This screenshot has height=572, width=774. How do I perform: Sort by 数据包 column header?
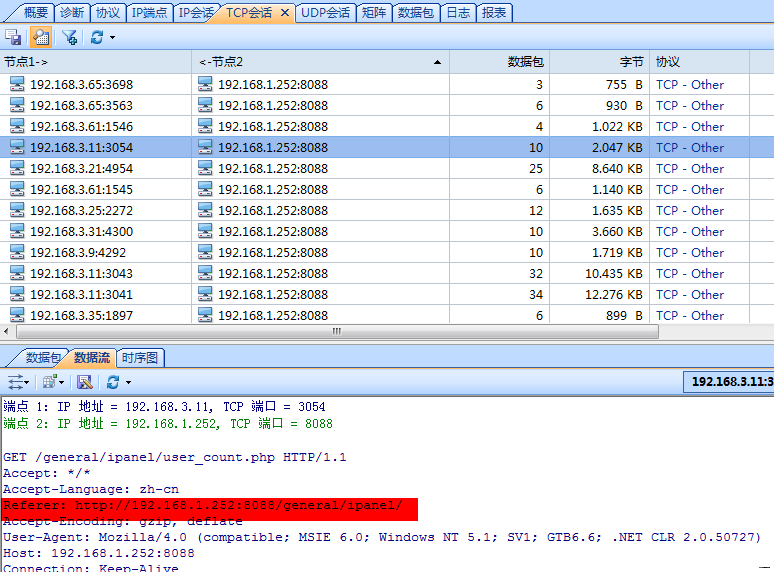(500, 62)
